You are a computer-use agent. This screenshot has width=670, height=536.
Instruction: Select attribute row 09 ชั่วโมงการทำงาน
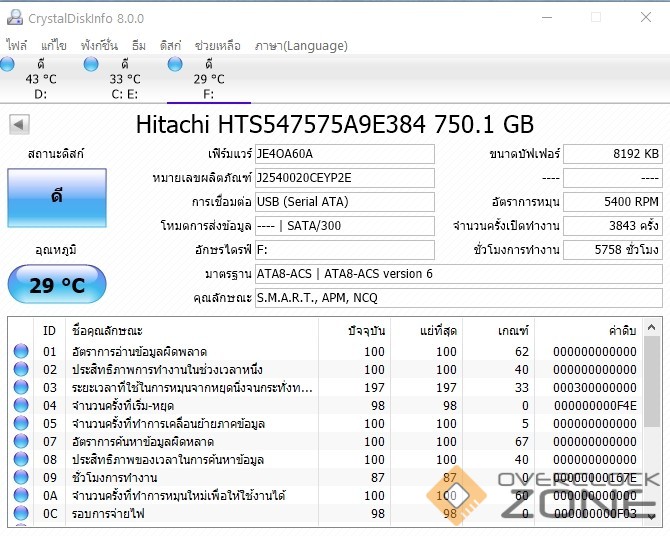[x=325, y=477]
